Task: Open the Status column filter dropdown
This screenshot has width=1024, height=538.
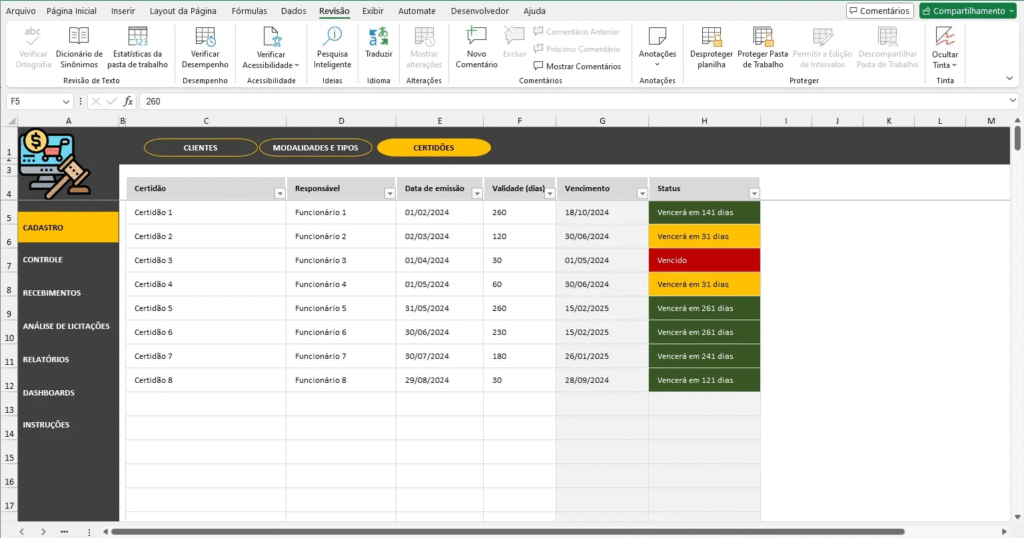Action: pos(752,193)
